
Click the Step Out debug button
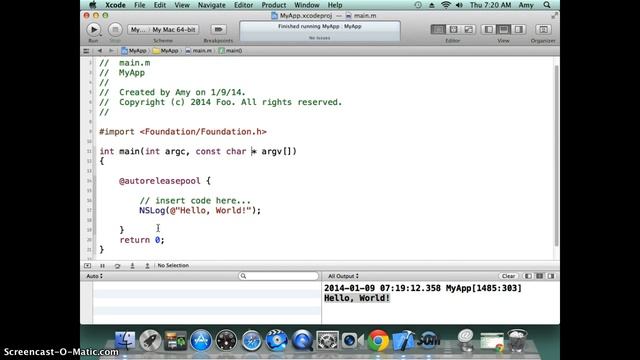[147, 266]
